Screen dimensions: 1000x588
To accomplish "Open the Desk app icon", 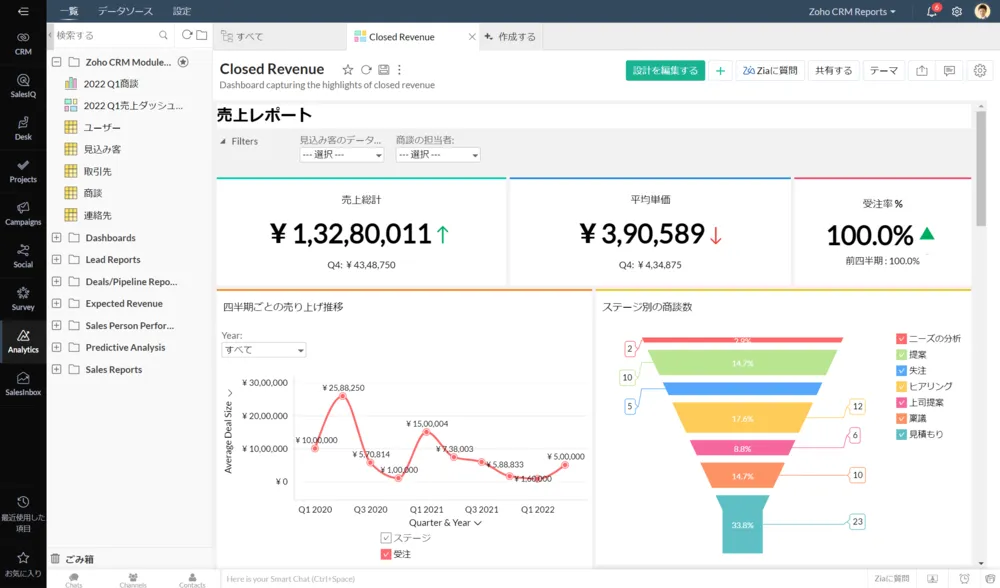I will (x=23, y=128).
